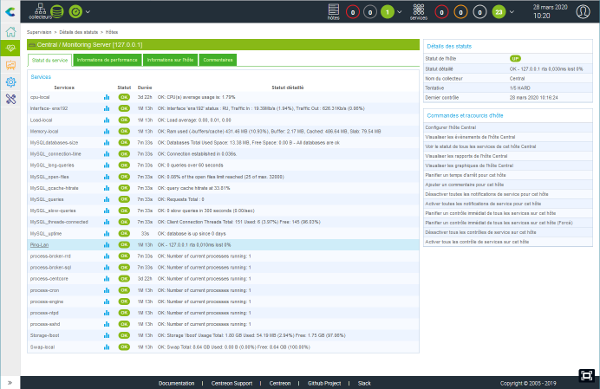
Task: Open the Commentaires tab
Action: point(218,60)
